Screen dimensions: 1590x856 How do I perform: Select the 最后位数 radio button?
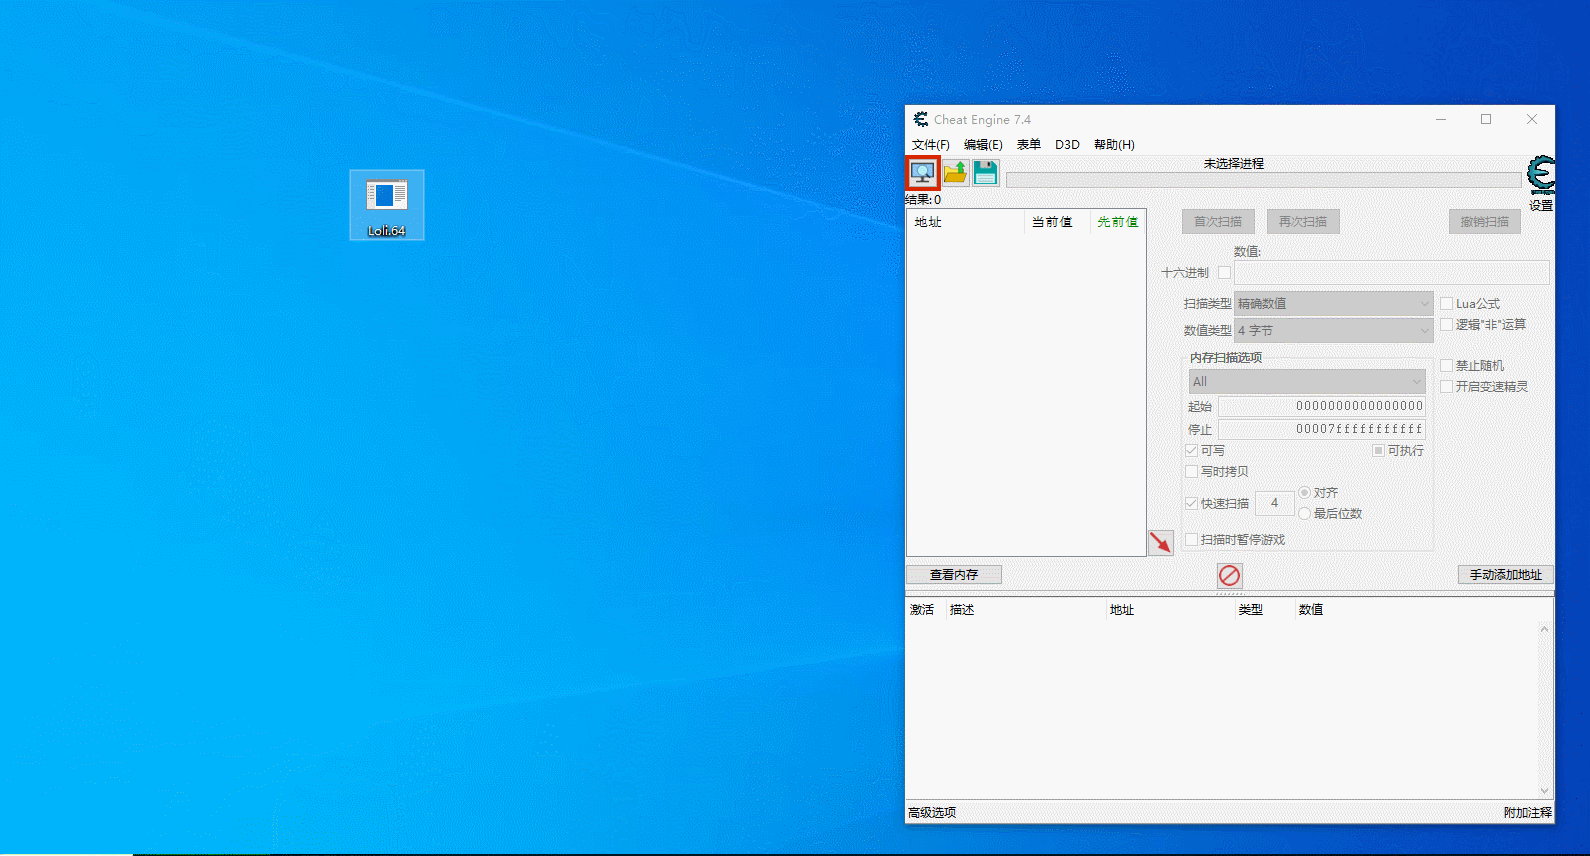point(1304,514)
